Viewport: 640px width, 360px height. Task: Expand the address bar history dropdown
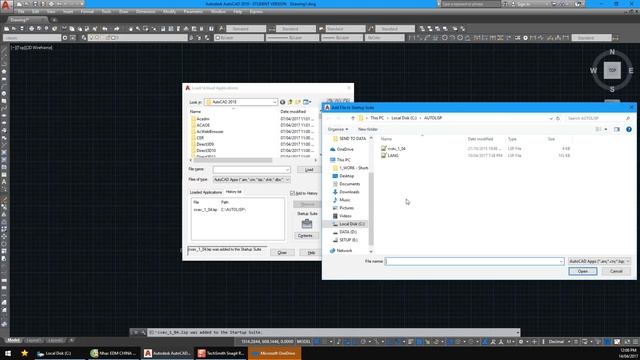(551, 118)
